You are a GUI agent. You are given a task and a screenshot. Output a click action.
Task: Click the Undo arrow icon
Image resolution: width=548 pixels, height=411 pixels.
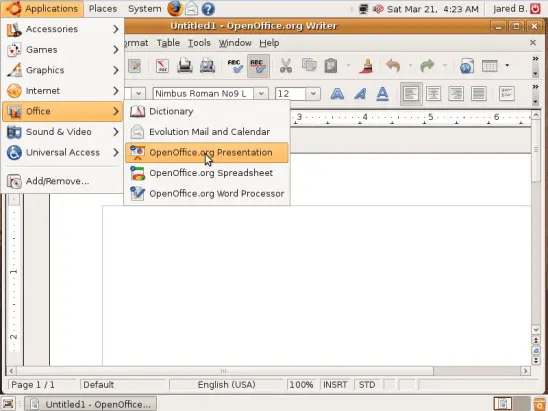[393, 66]
